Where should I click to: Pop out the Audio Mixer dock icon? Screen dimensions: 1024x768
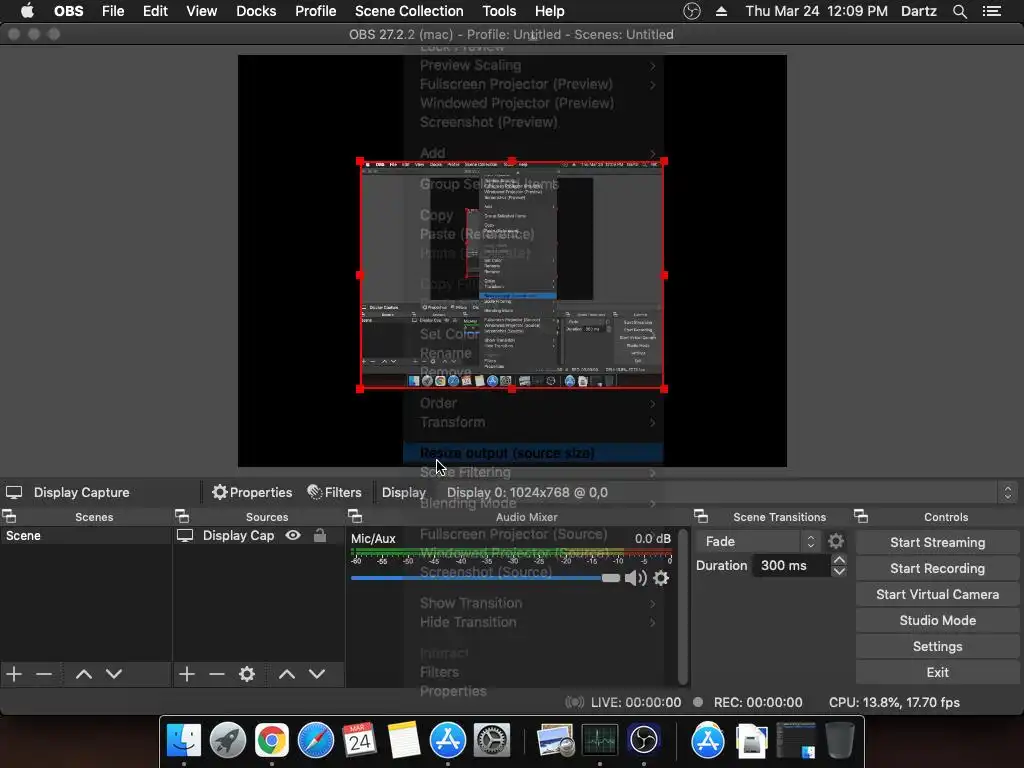point(355,517)
